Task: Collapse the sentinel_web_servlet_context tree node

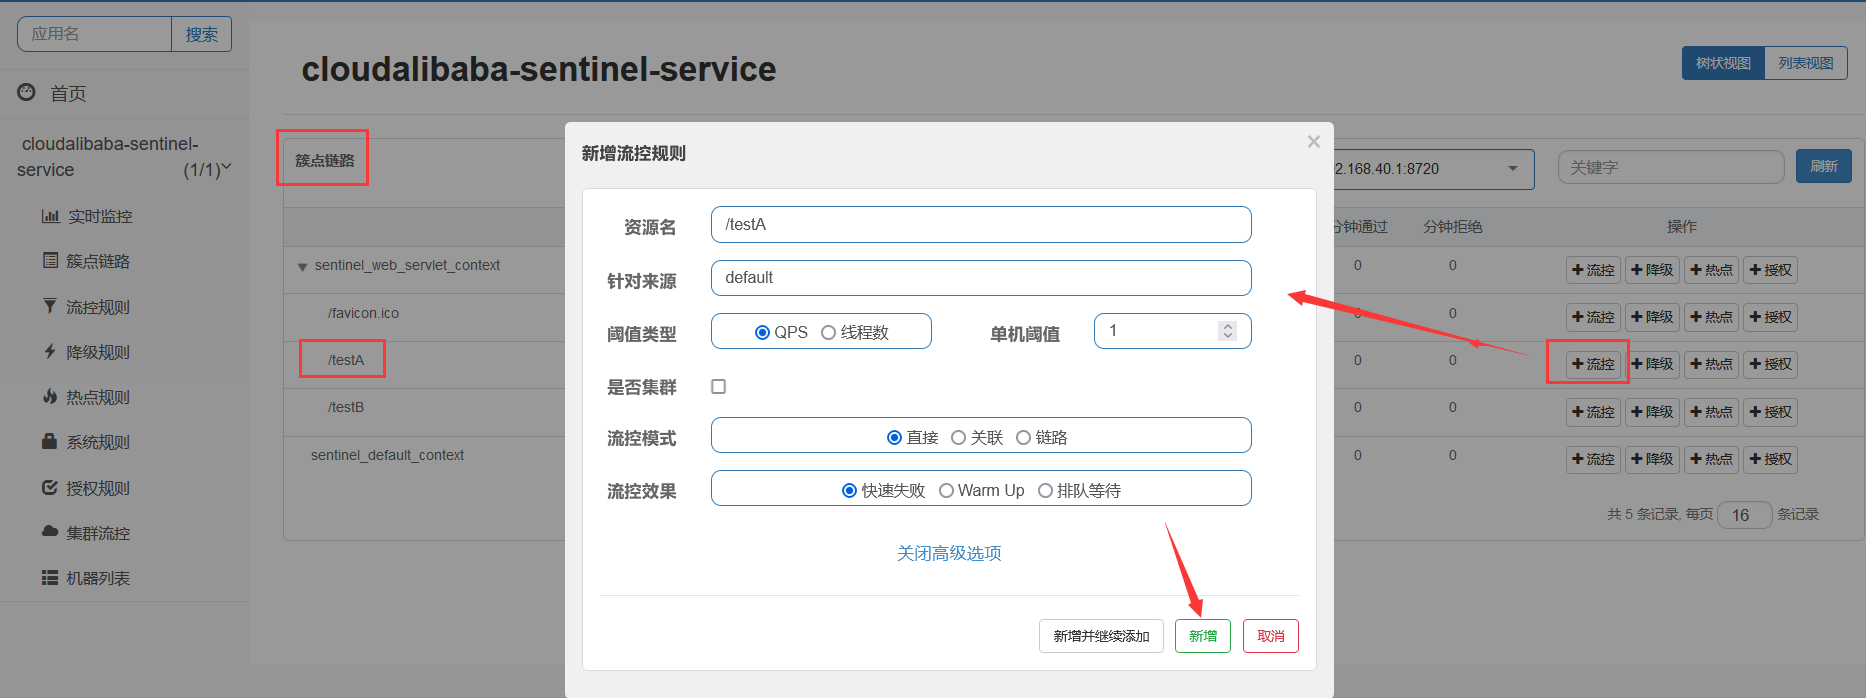Action: [x=302, y=267]
